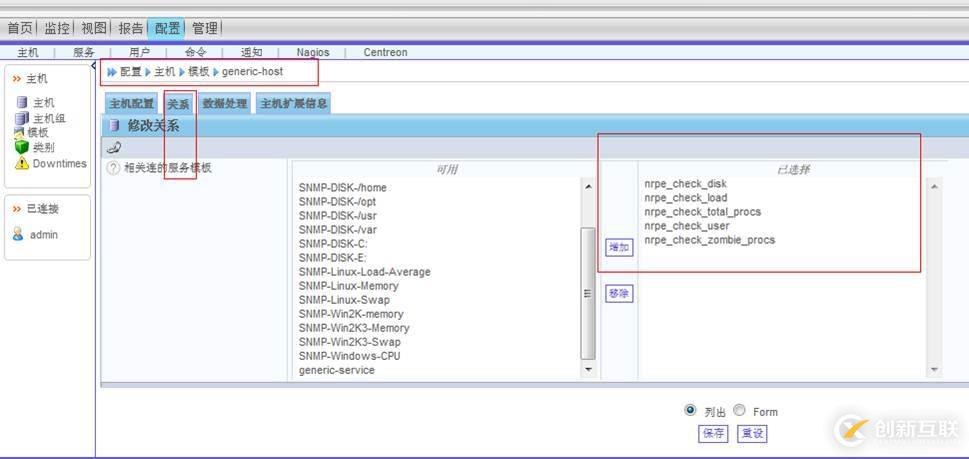This screenshot has height=459, width=969.
Task: Click the 移除 remove button
Action: 619,294
